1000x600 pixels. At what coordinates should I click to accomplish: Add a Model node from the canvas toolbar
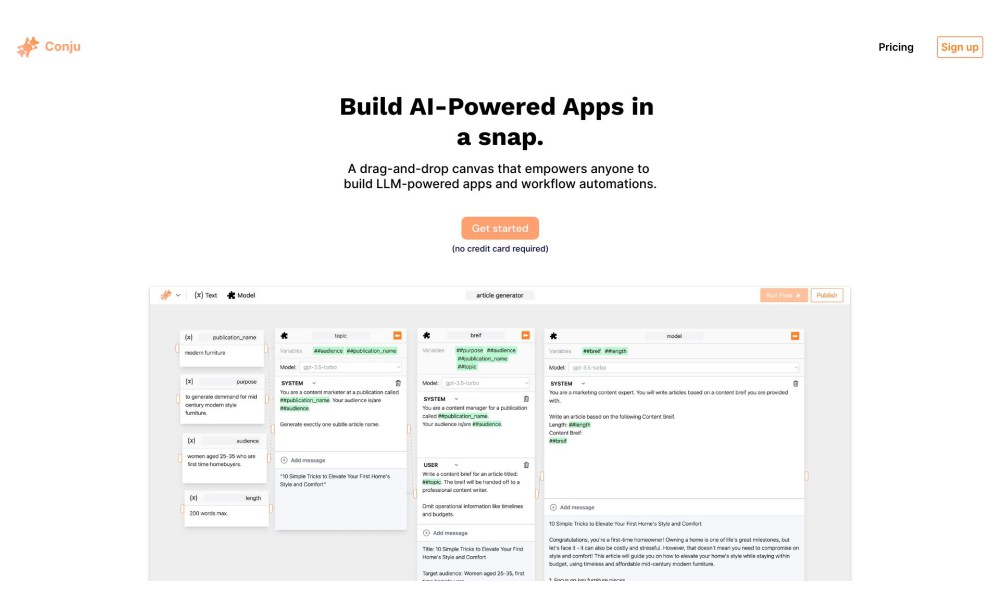pos(241,295)
